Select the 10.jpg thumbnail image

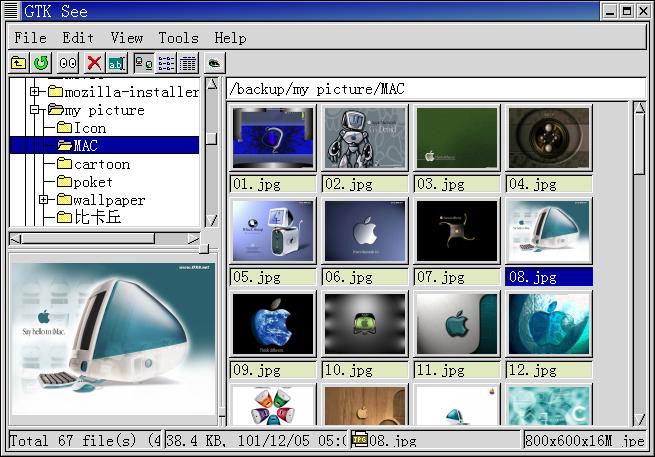tap(365, 324)
